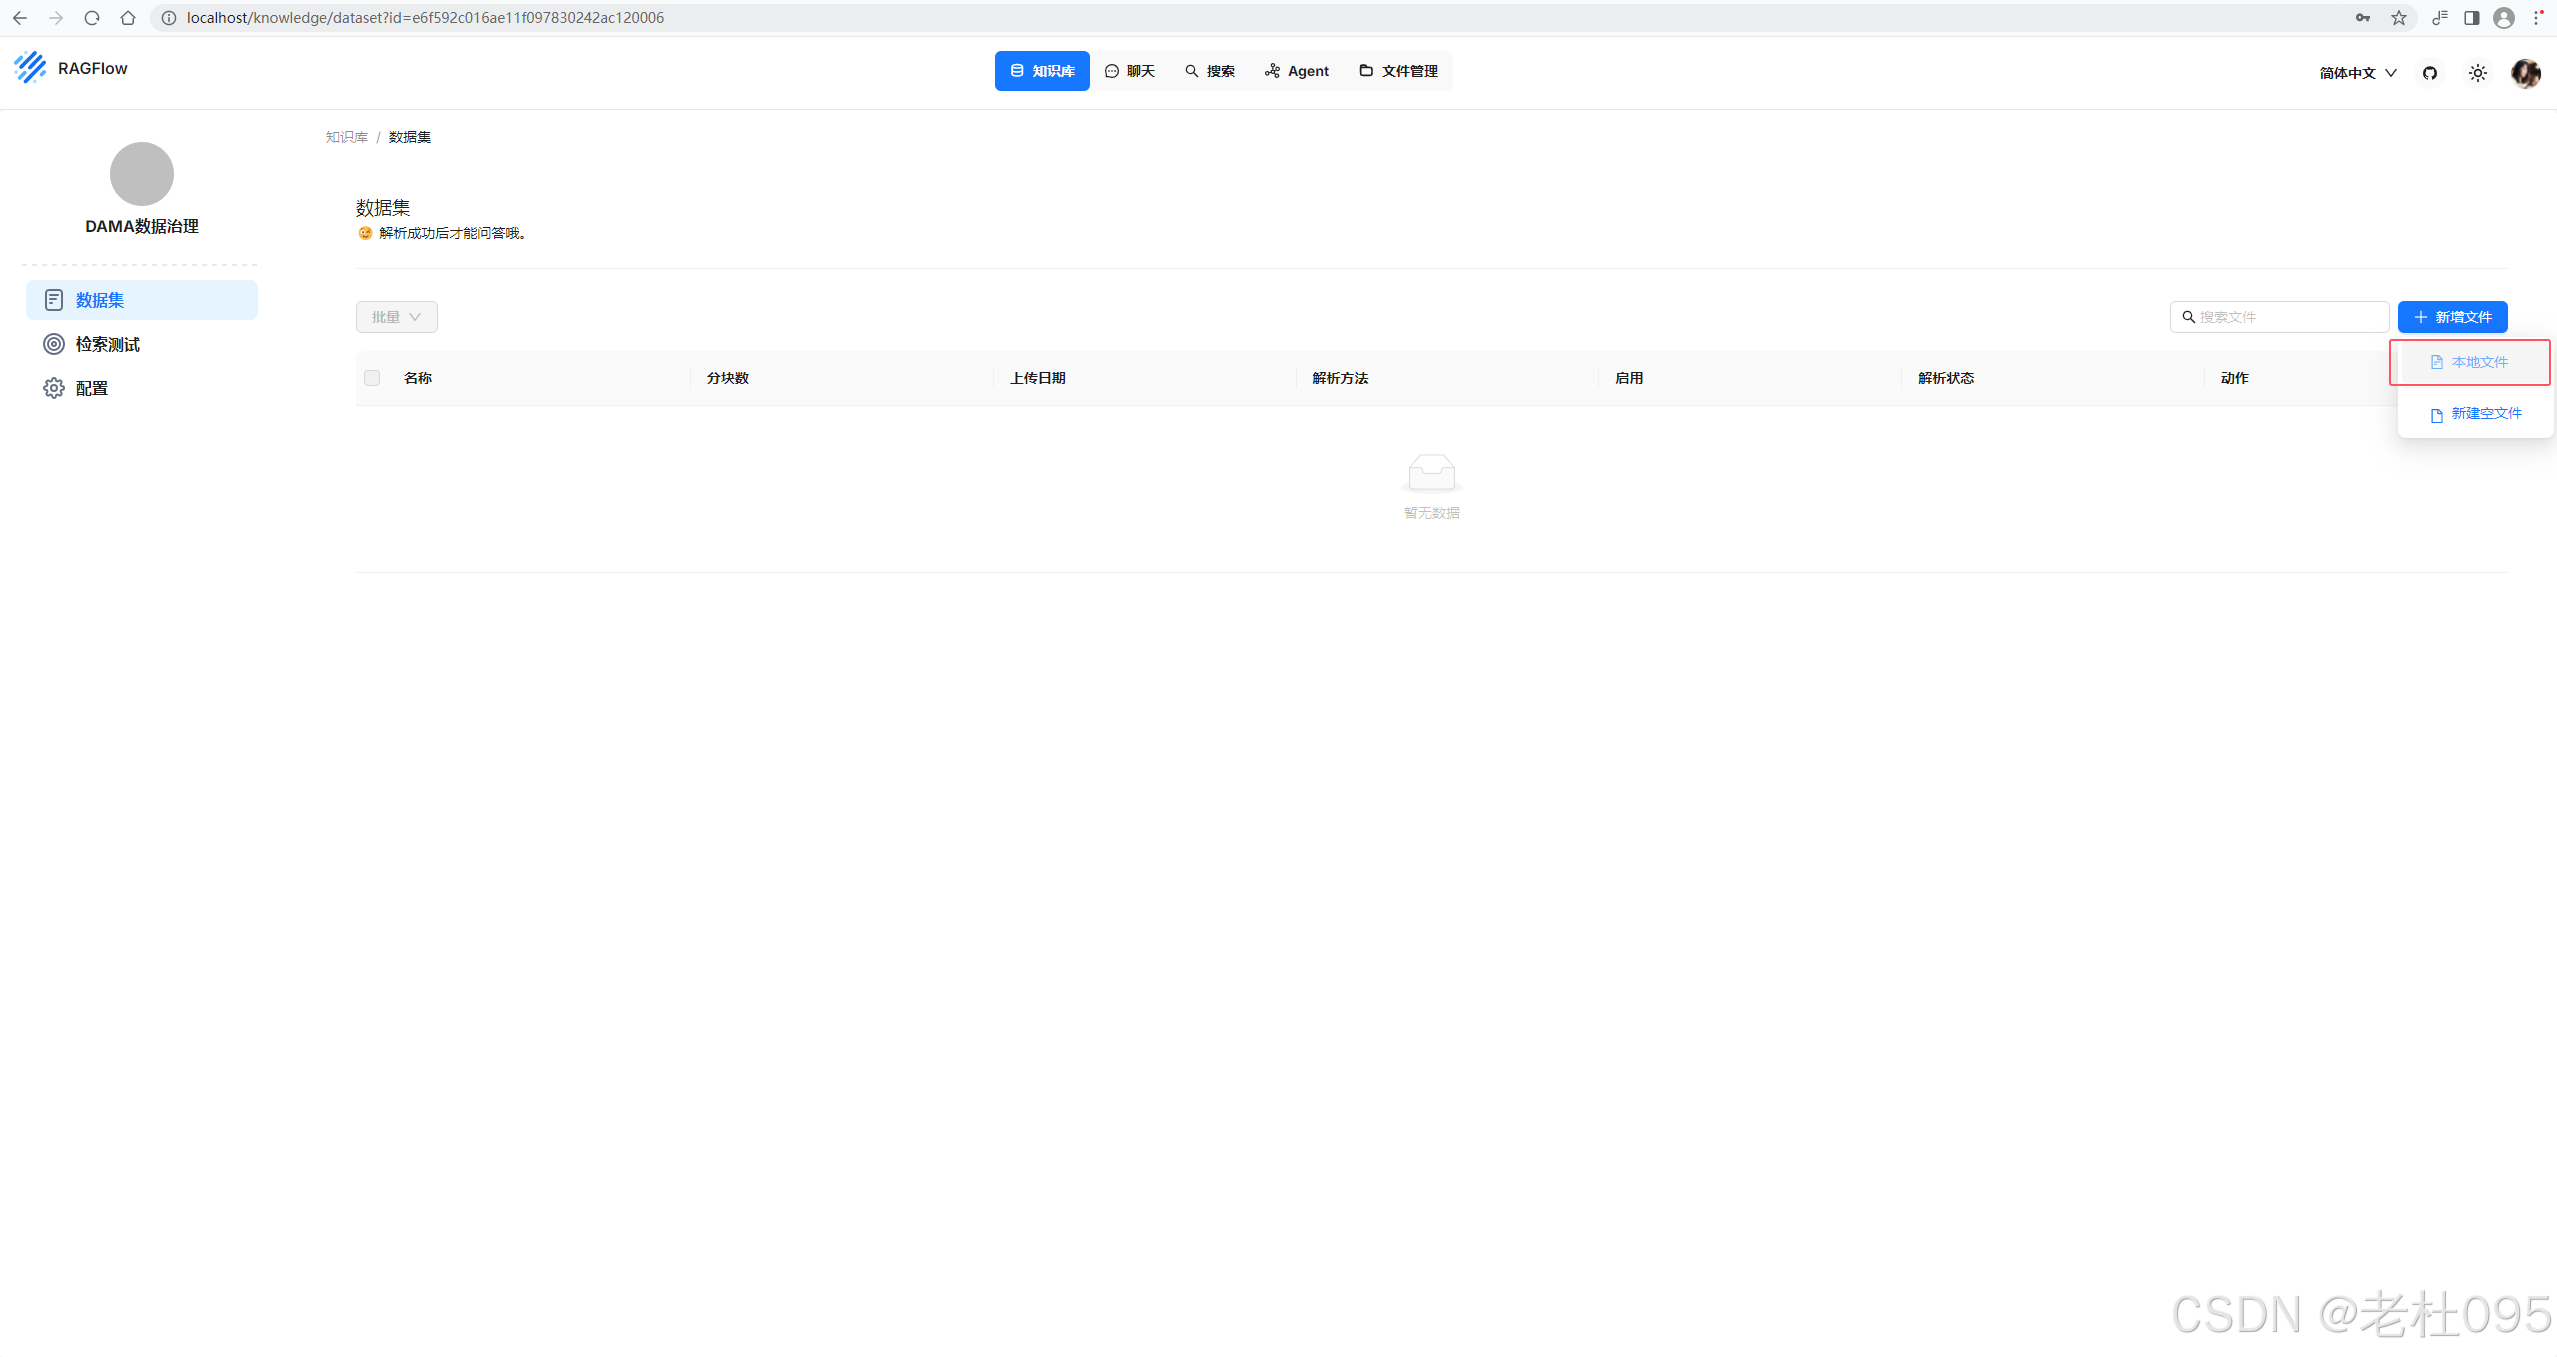Click 知识库 breadcrumb link

346,137
